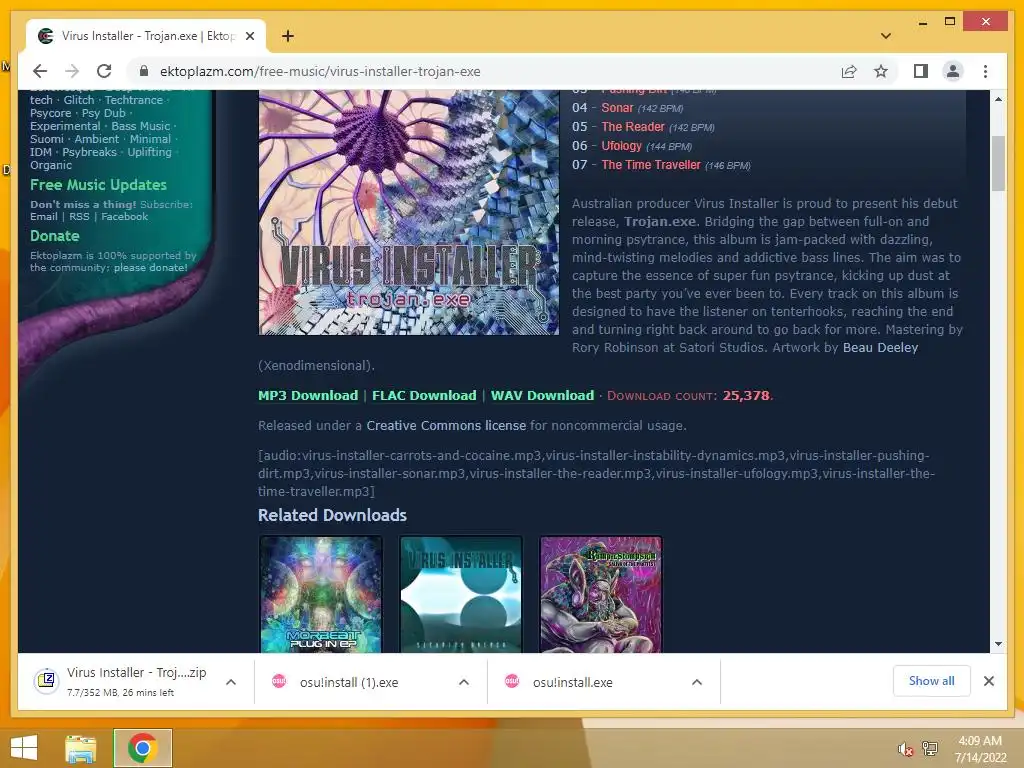Expand options for Virus Installer zip download

[x=231, y=682]
